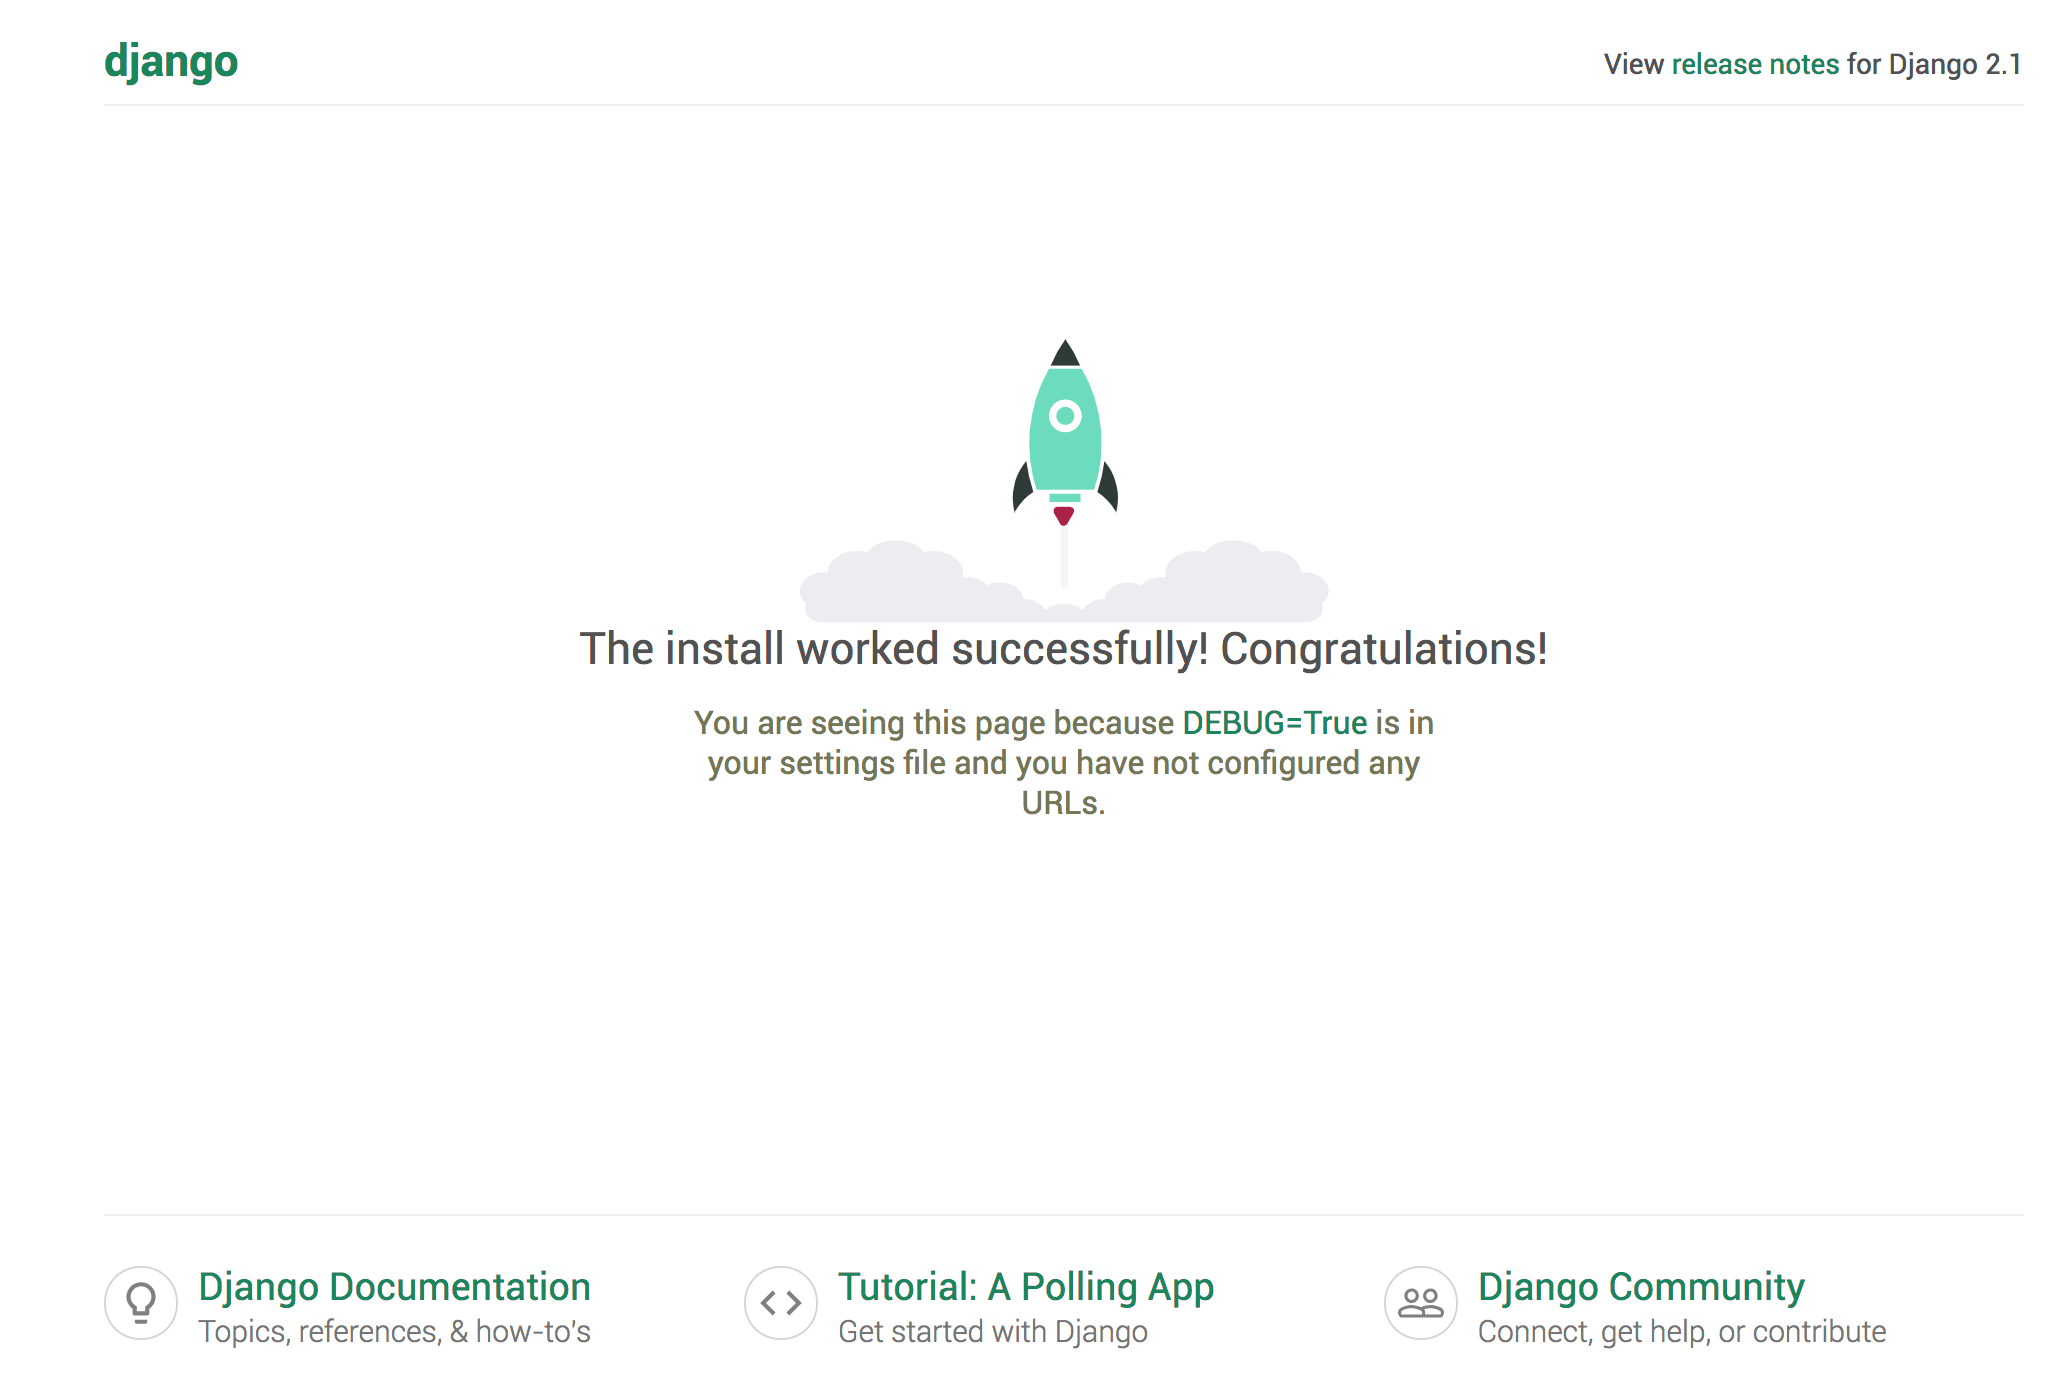Click the "Get started with Django" subtitle

tap(992, 1332)
